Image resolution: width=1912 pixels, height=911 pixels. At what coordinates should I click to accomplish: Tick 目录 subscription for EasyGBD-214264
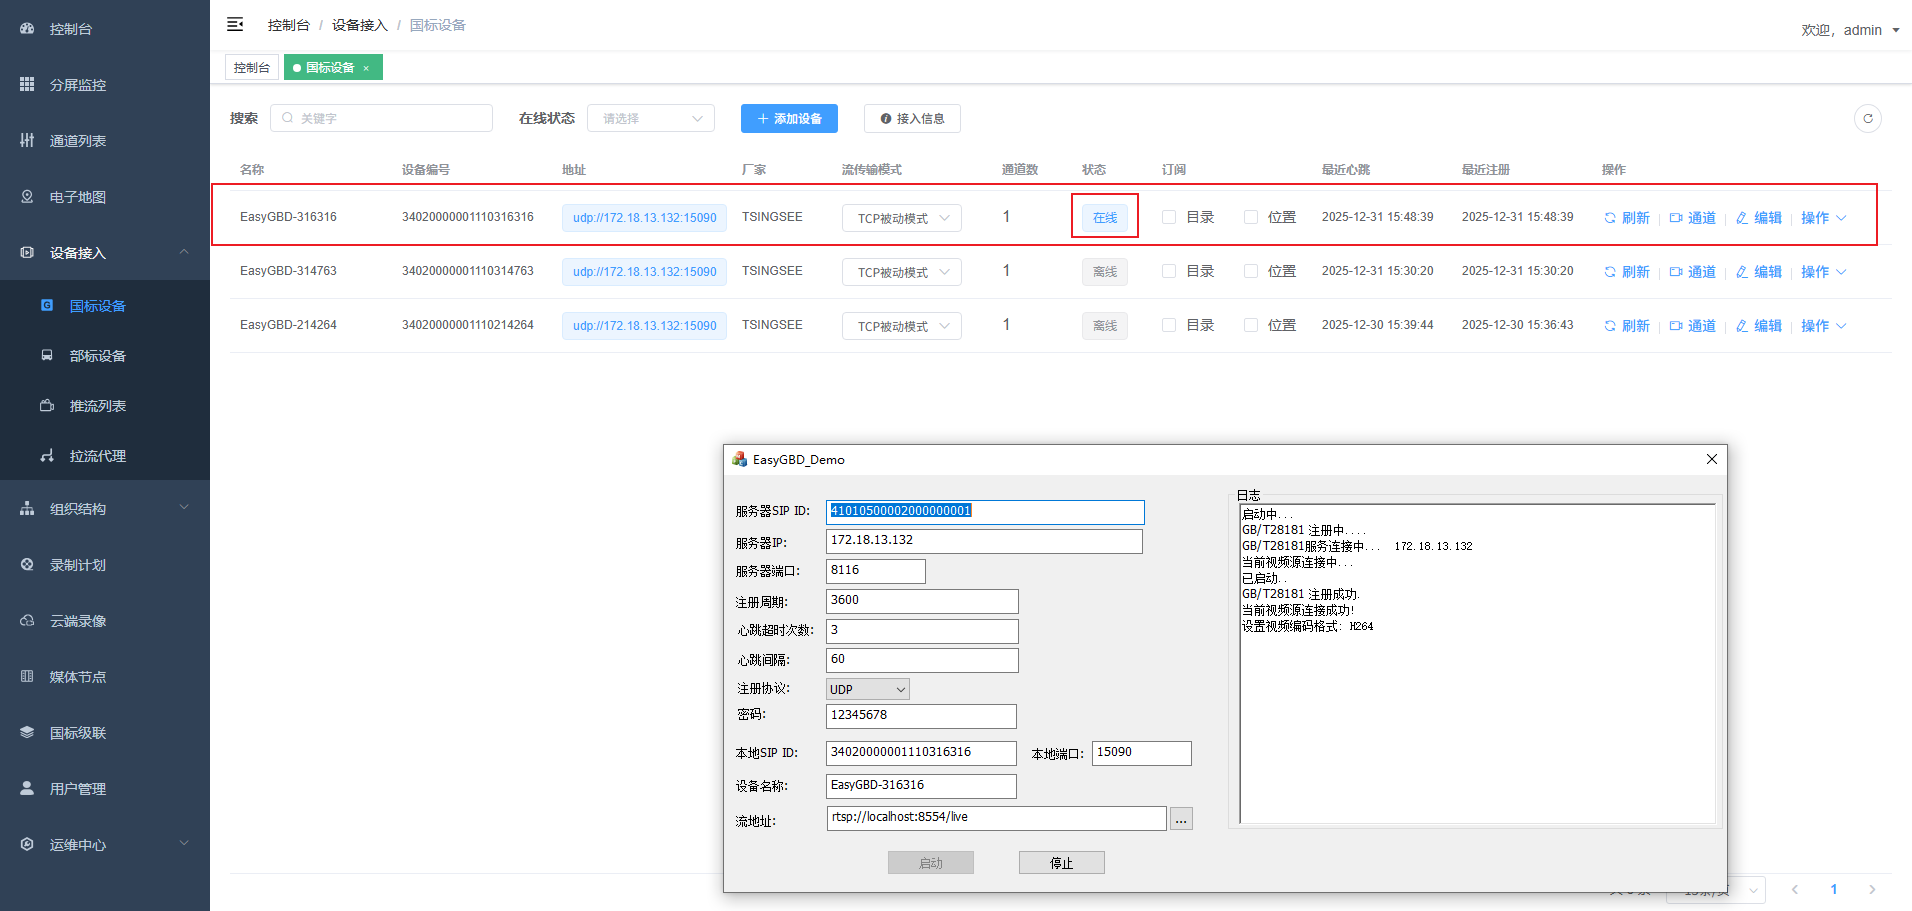click(x=1169, y=325)
